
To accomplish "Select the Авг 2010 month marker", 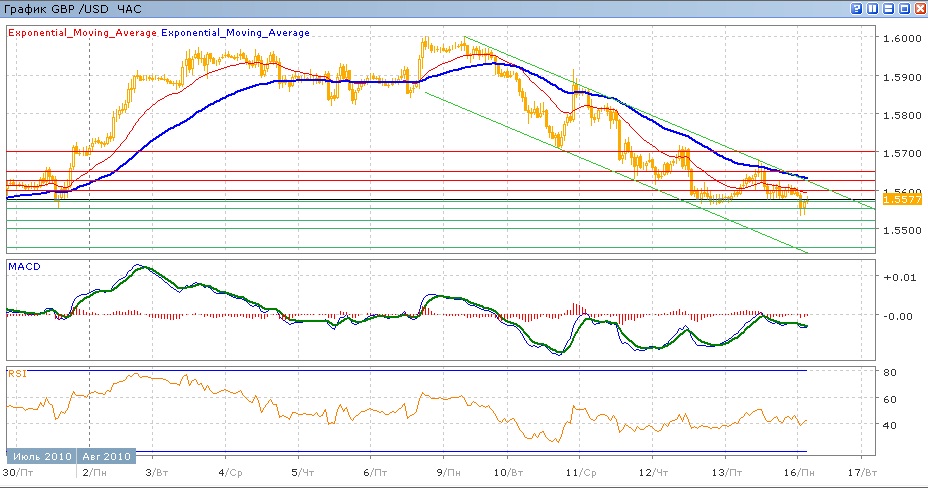I will (104, 456).
